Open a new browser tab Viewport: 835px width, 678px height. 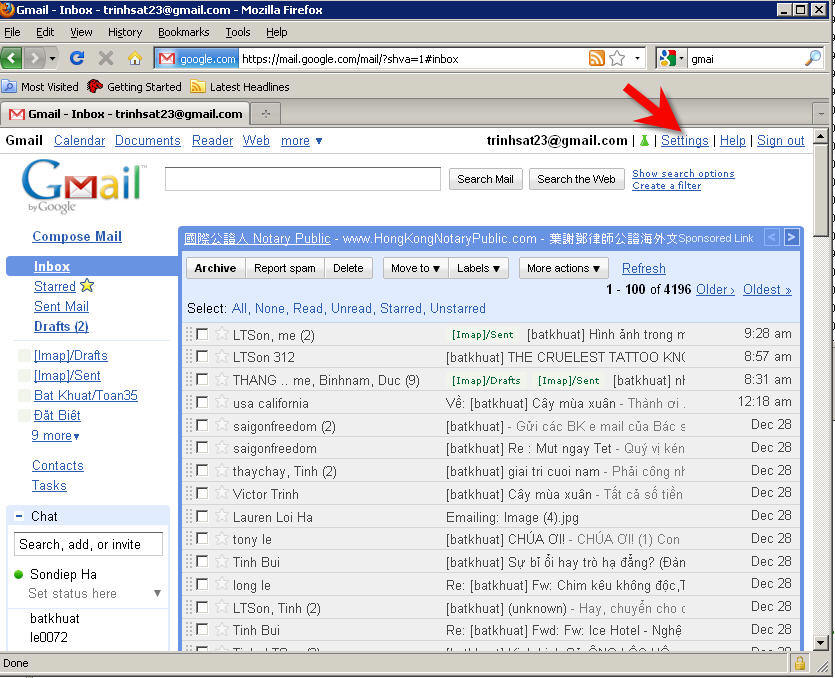click(266, 113)
